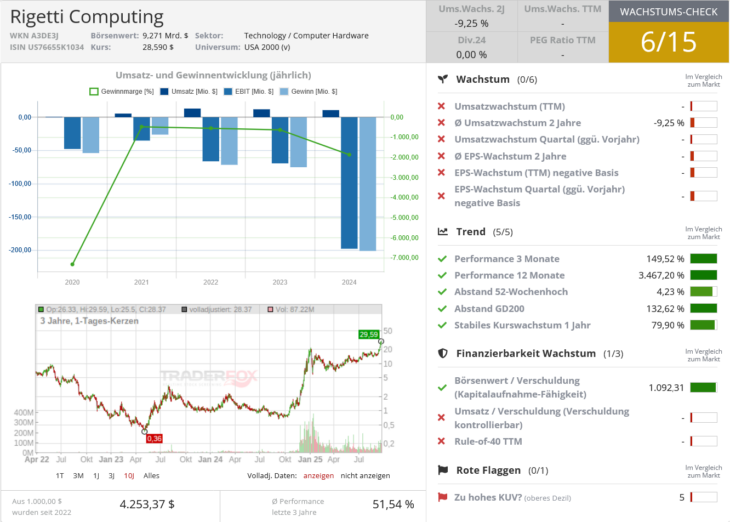This screenshot has width=730, height=522.
Task: Click the Börsenwert 9,271 Mrd. $ value
Action: click(165, 35)
